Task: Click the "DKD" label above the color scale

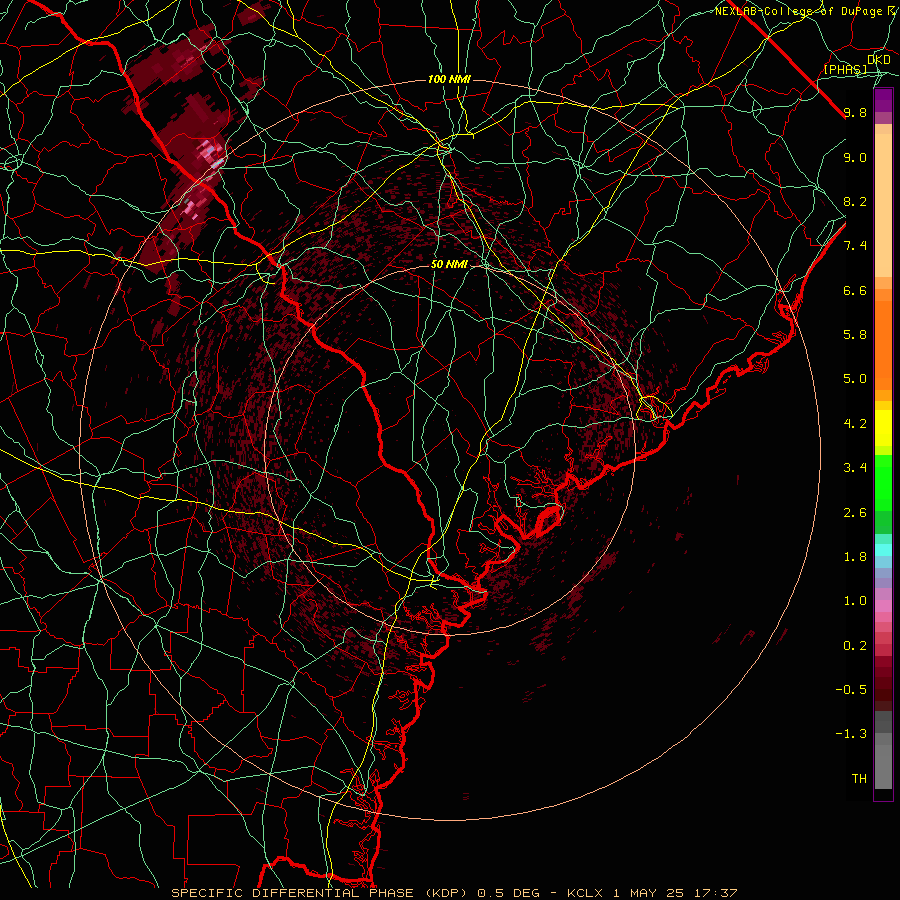Action: (x=879, y=60)
